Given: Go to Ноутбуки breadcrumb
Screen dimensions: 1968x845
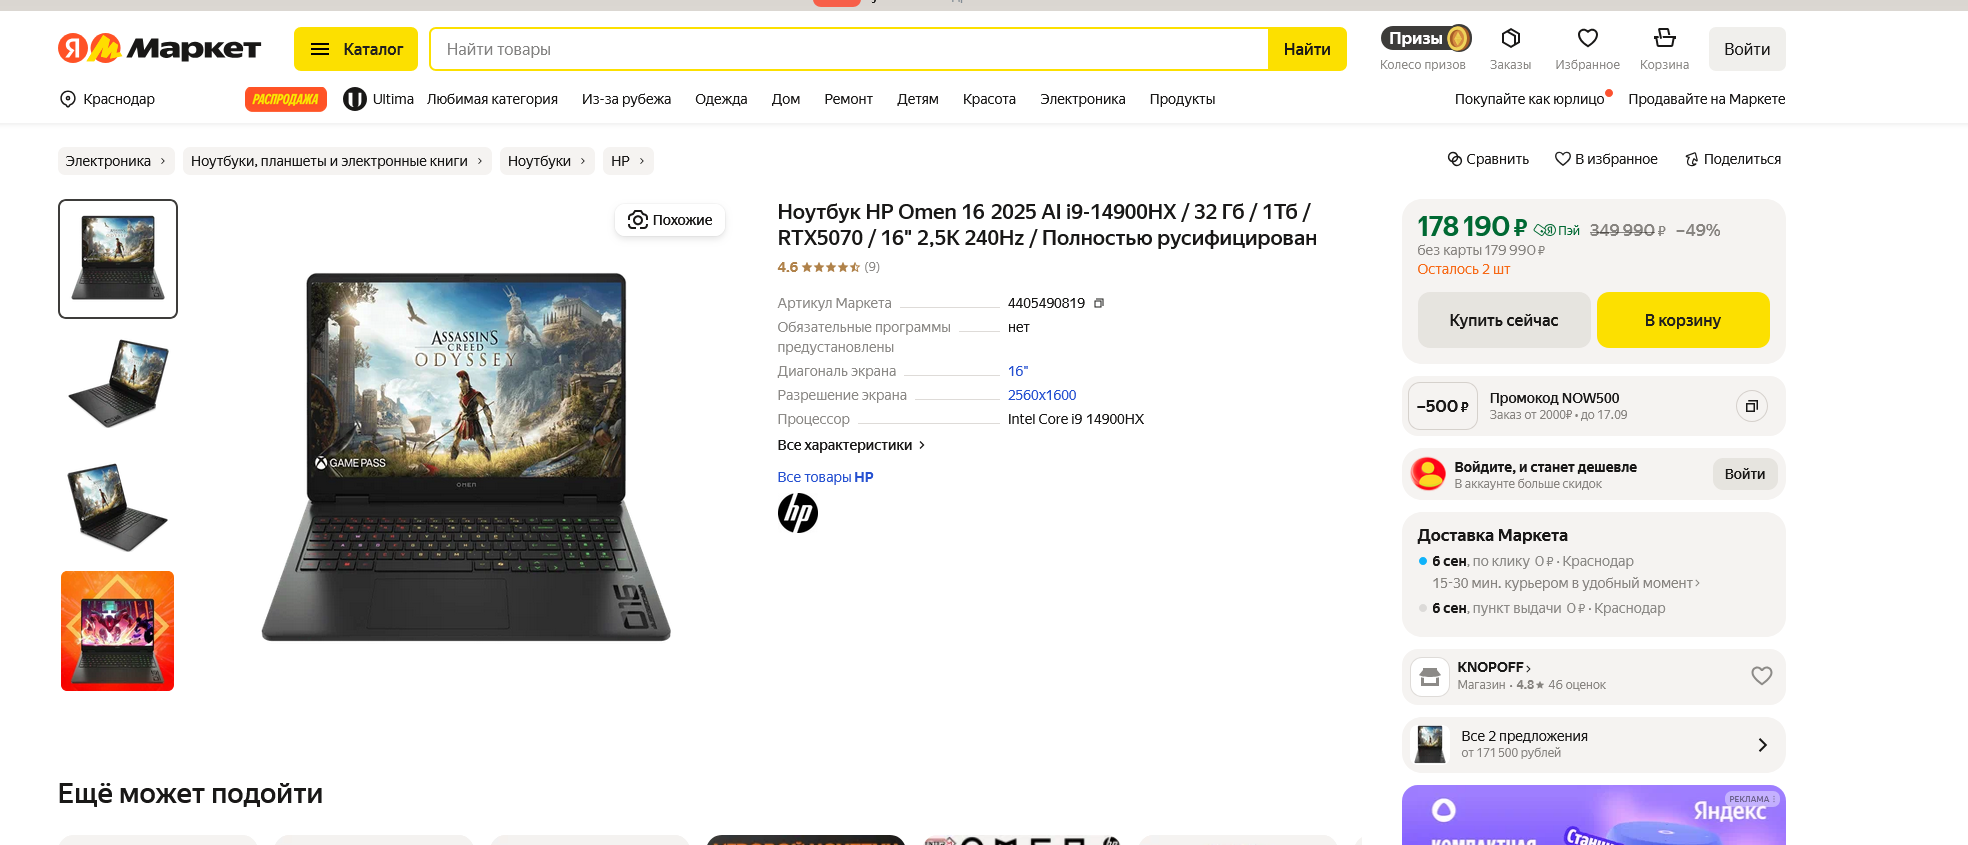Looking at the screenshot, I should click(x=547, y=161).
